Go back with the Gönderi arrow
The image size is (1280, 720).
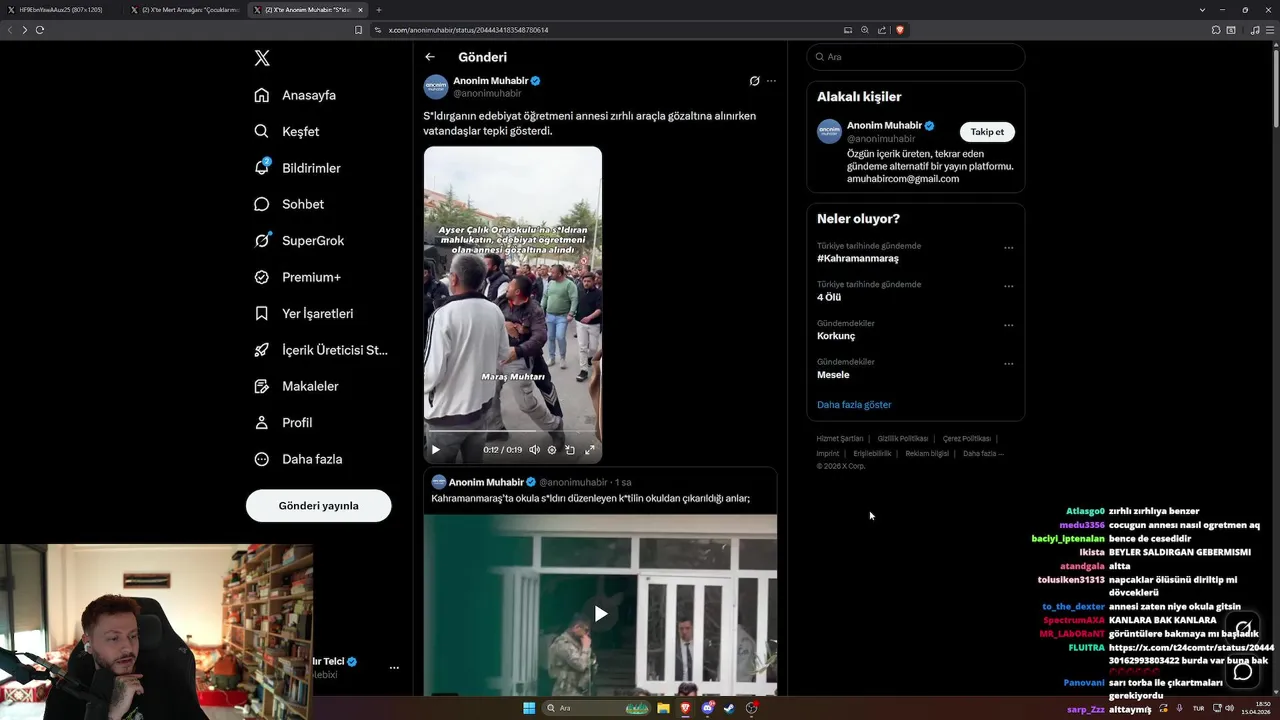coord(430,57)
